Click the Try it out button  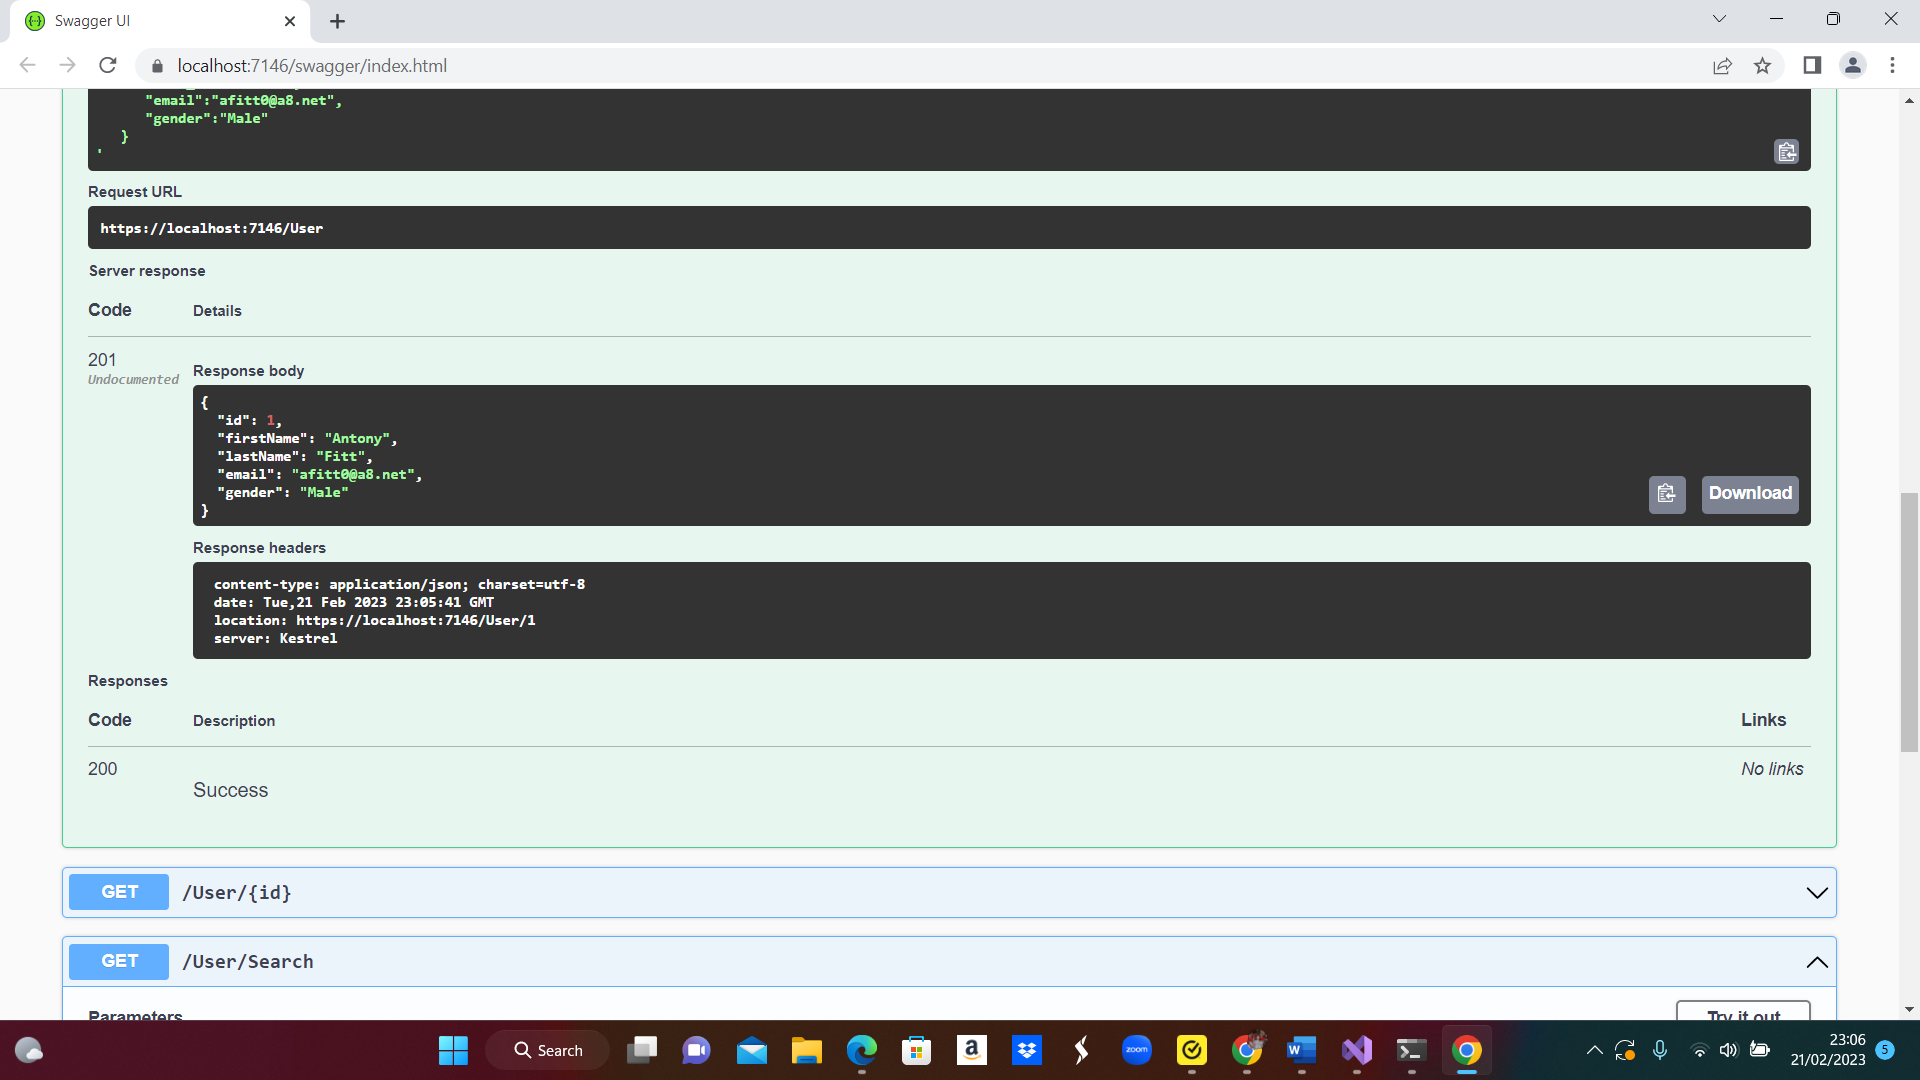click(x=1743, y=1015)
